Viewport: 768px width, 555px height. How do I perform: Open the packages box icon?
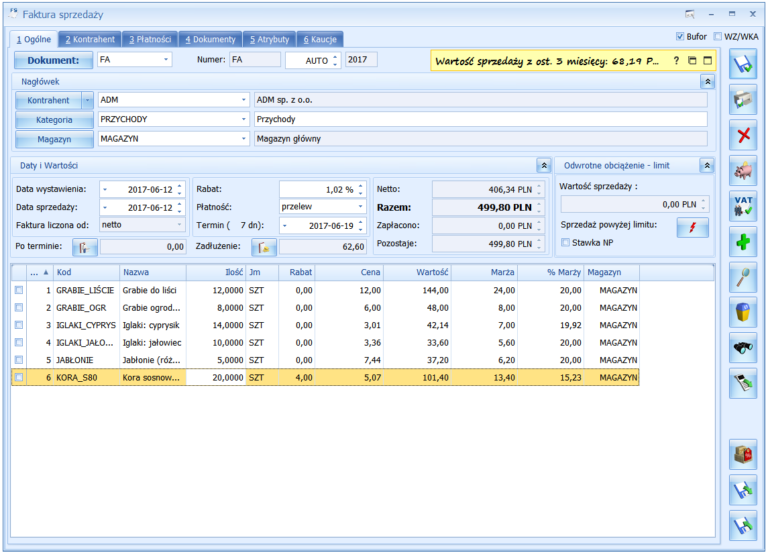point(743,455)
